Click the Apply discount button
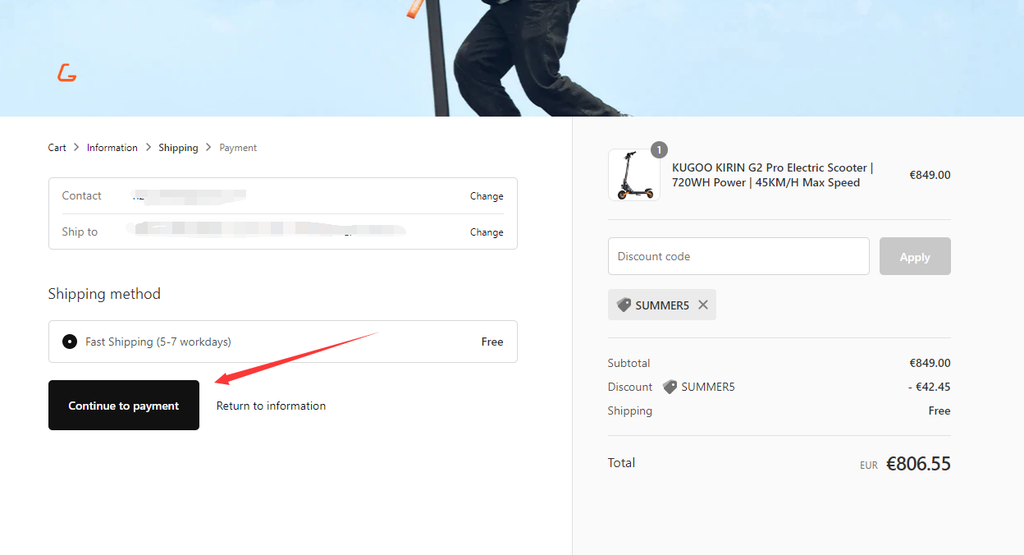This screenshot has height=555, width=1024. 915,256
